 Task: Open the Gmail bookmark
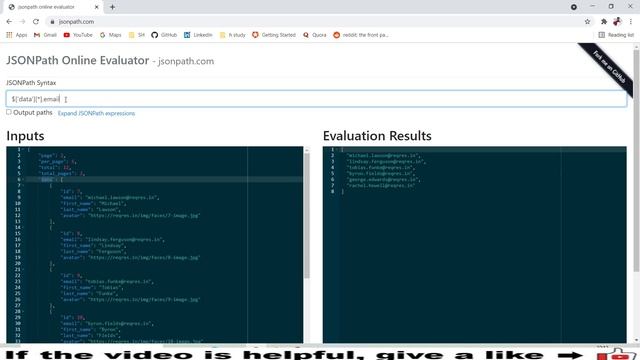coord(45,35)
